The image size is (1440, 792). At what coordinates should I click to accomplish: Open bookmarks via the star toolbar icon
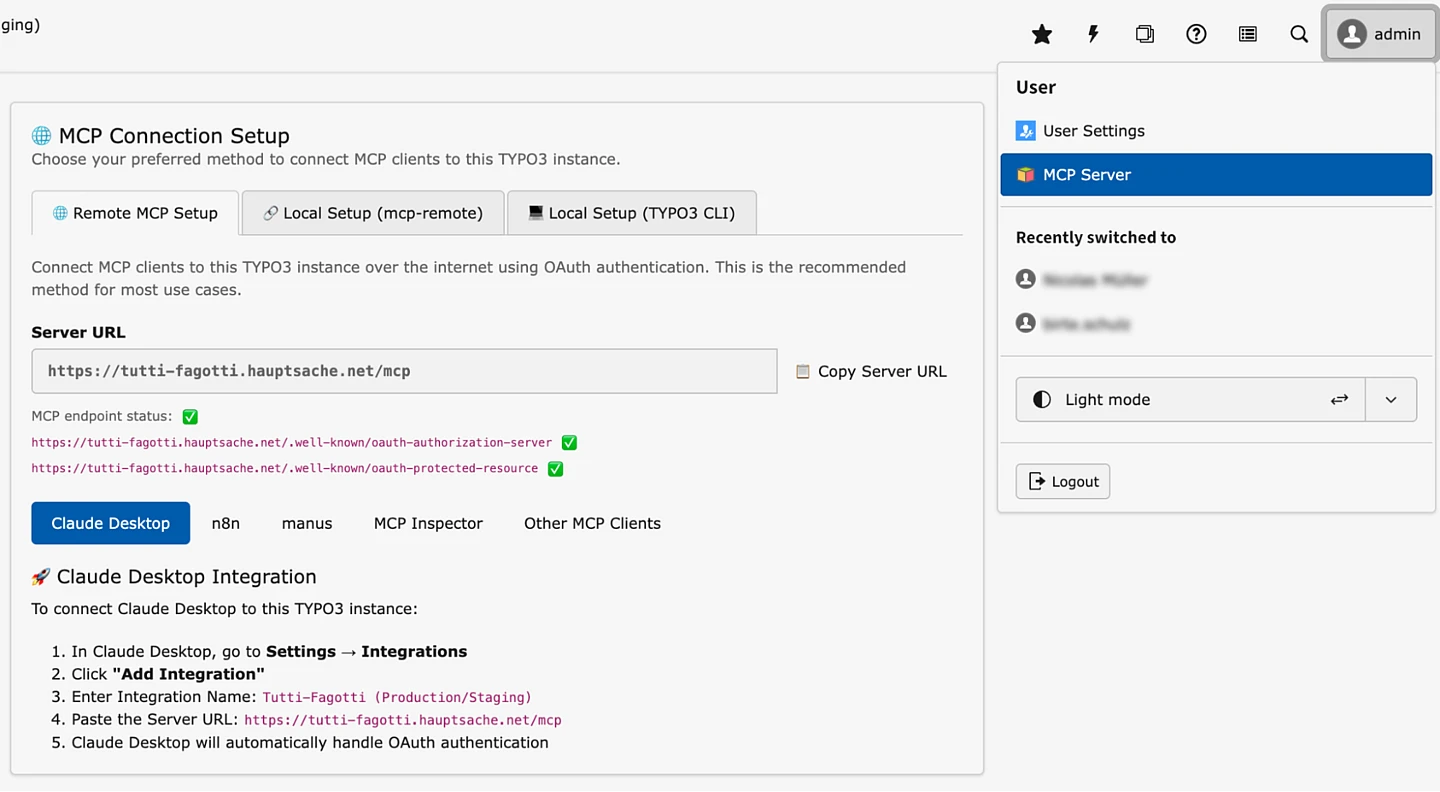click(x=1041, y=33)
